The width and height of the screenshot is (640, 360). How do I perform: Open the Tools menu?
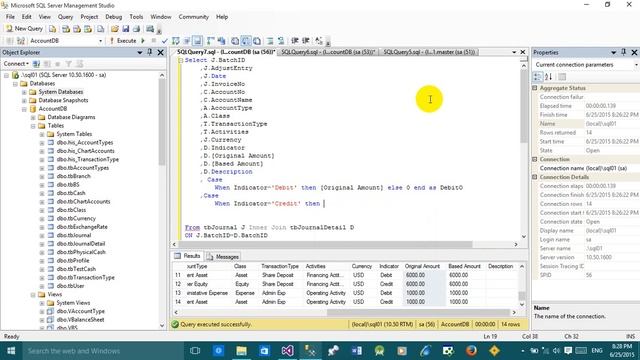point(136,17)
